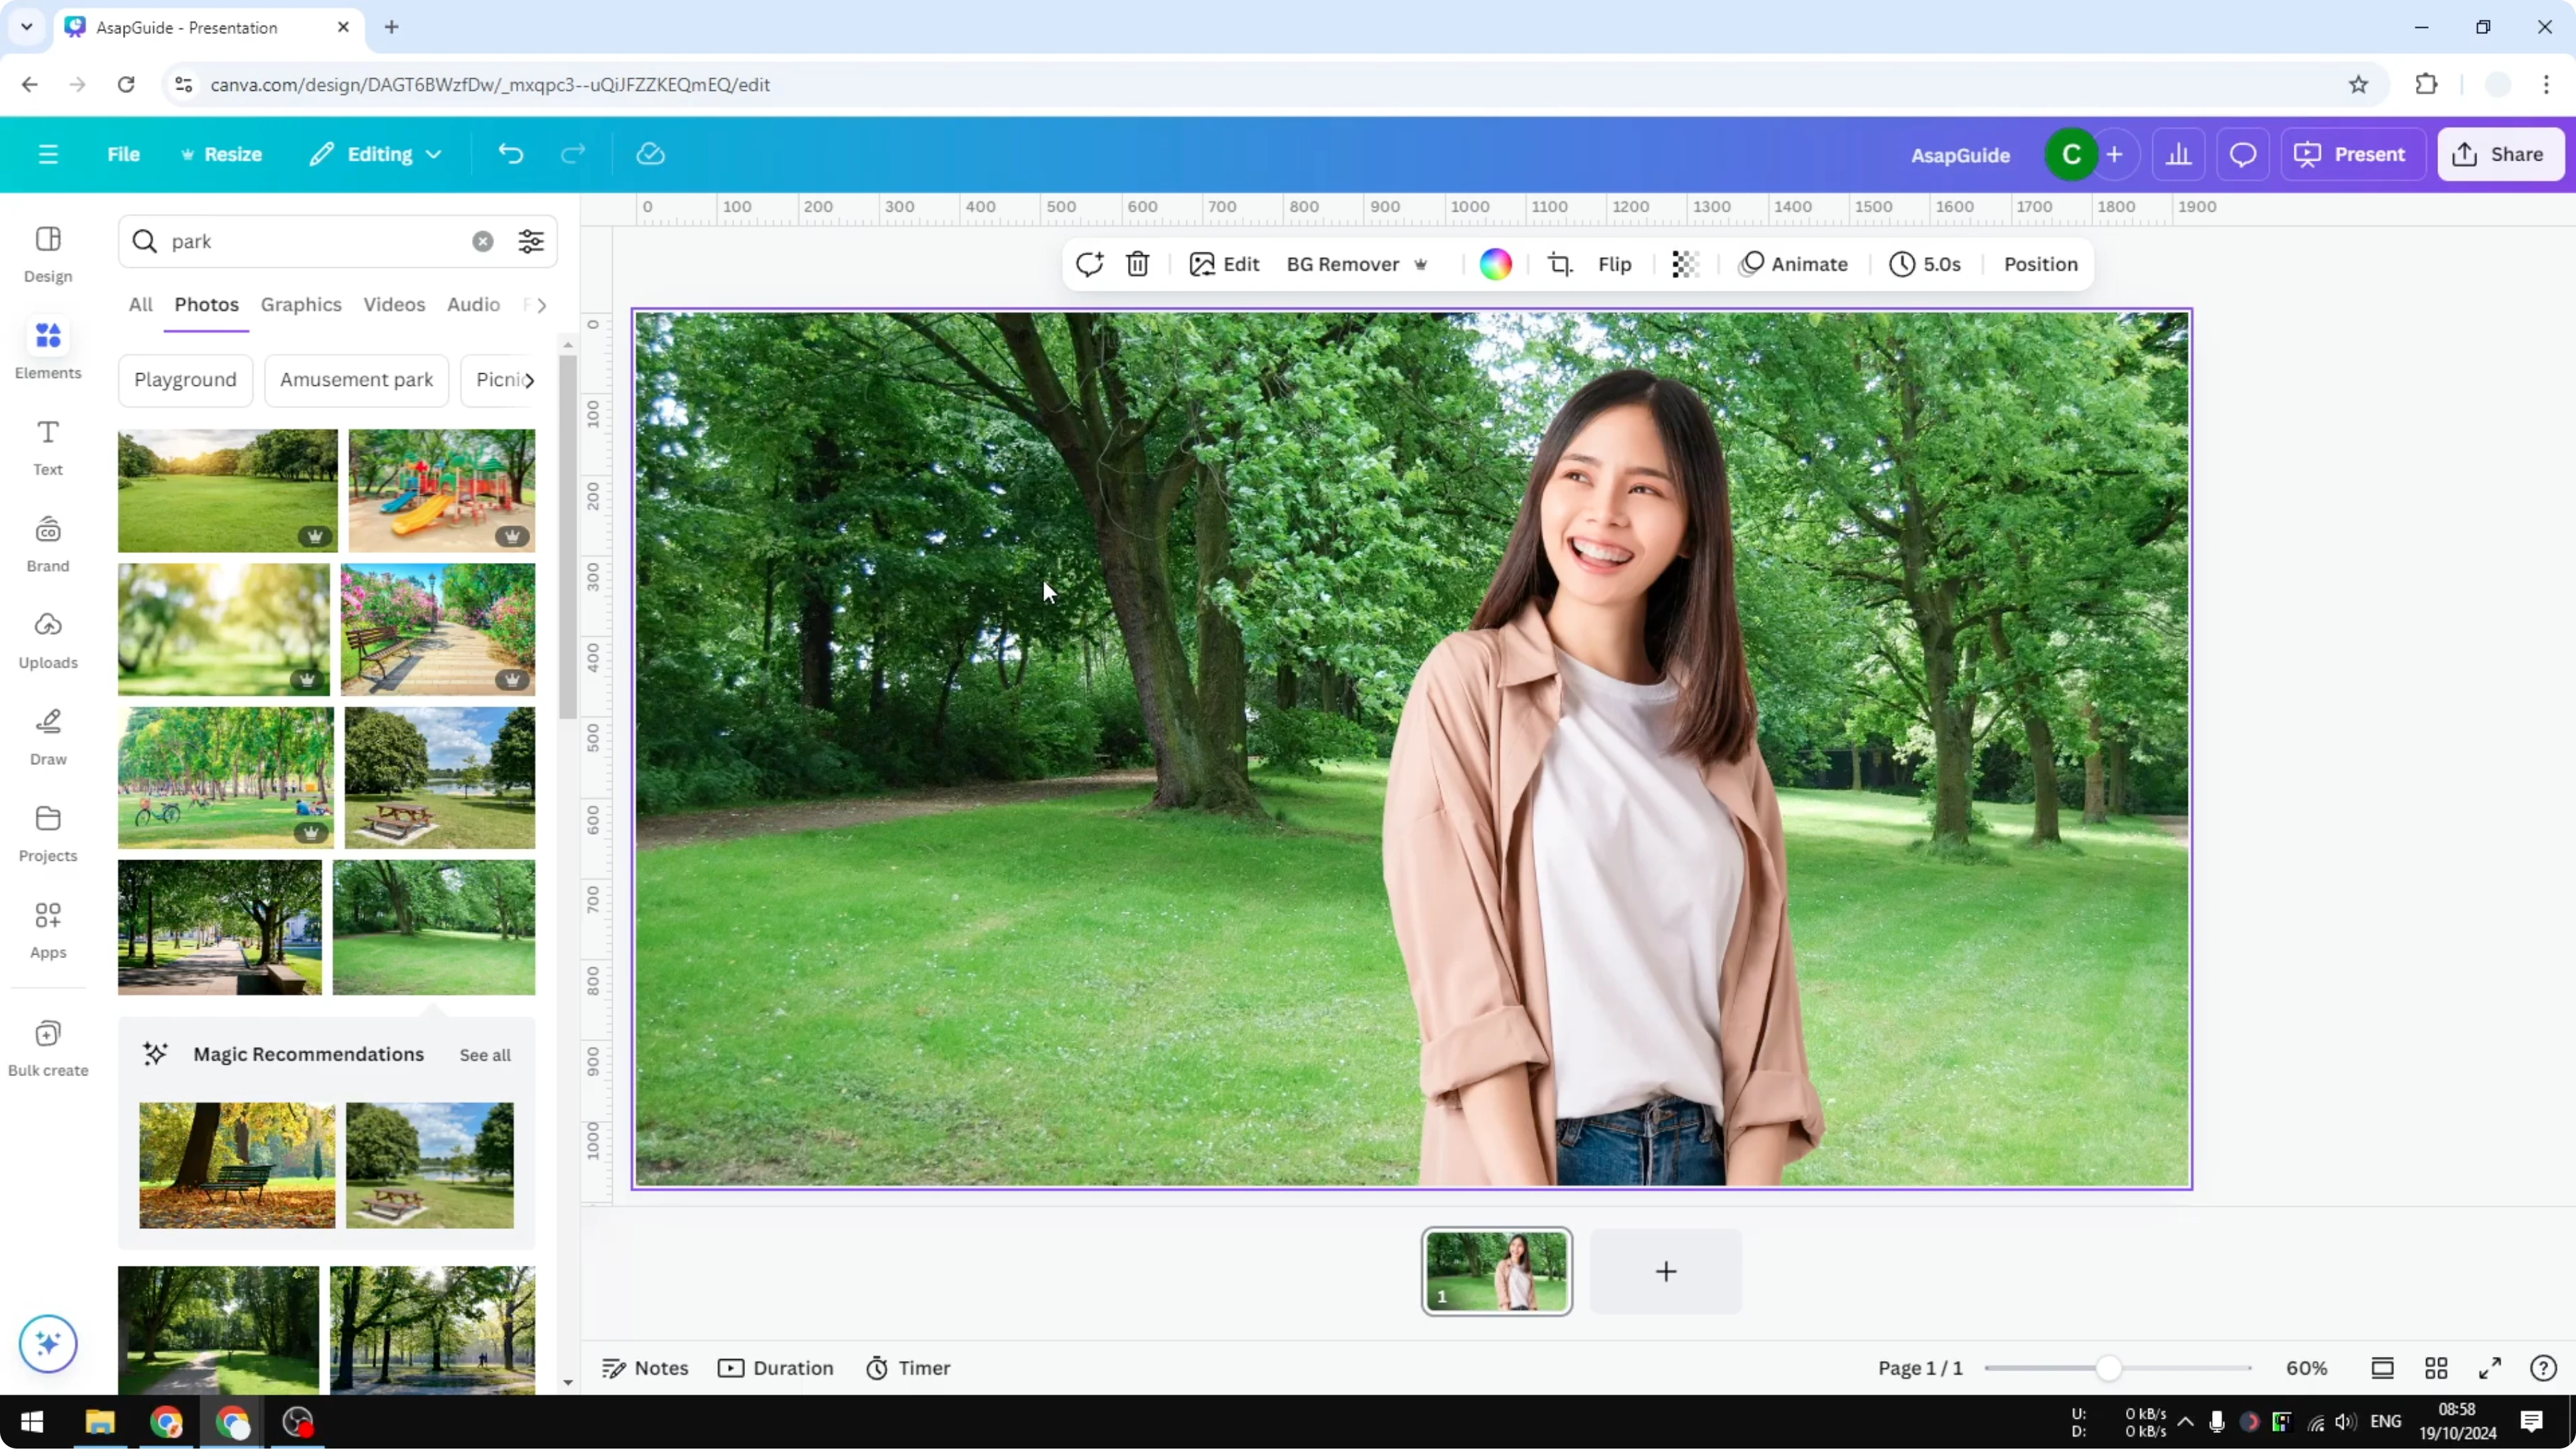Open the File menu
This screenshot has width=2576, height=1450.
pyautogui.click(x=124, y=153)
